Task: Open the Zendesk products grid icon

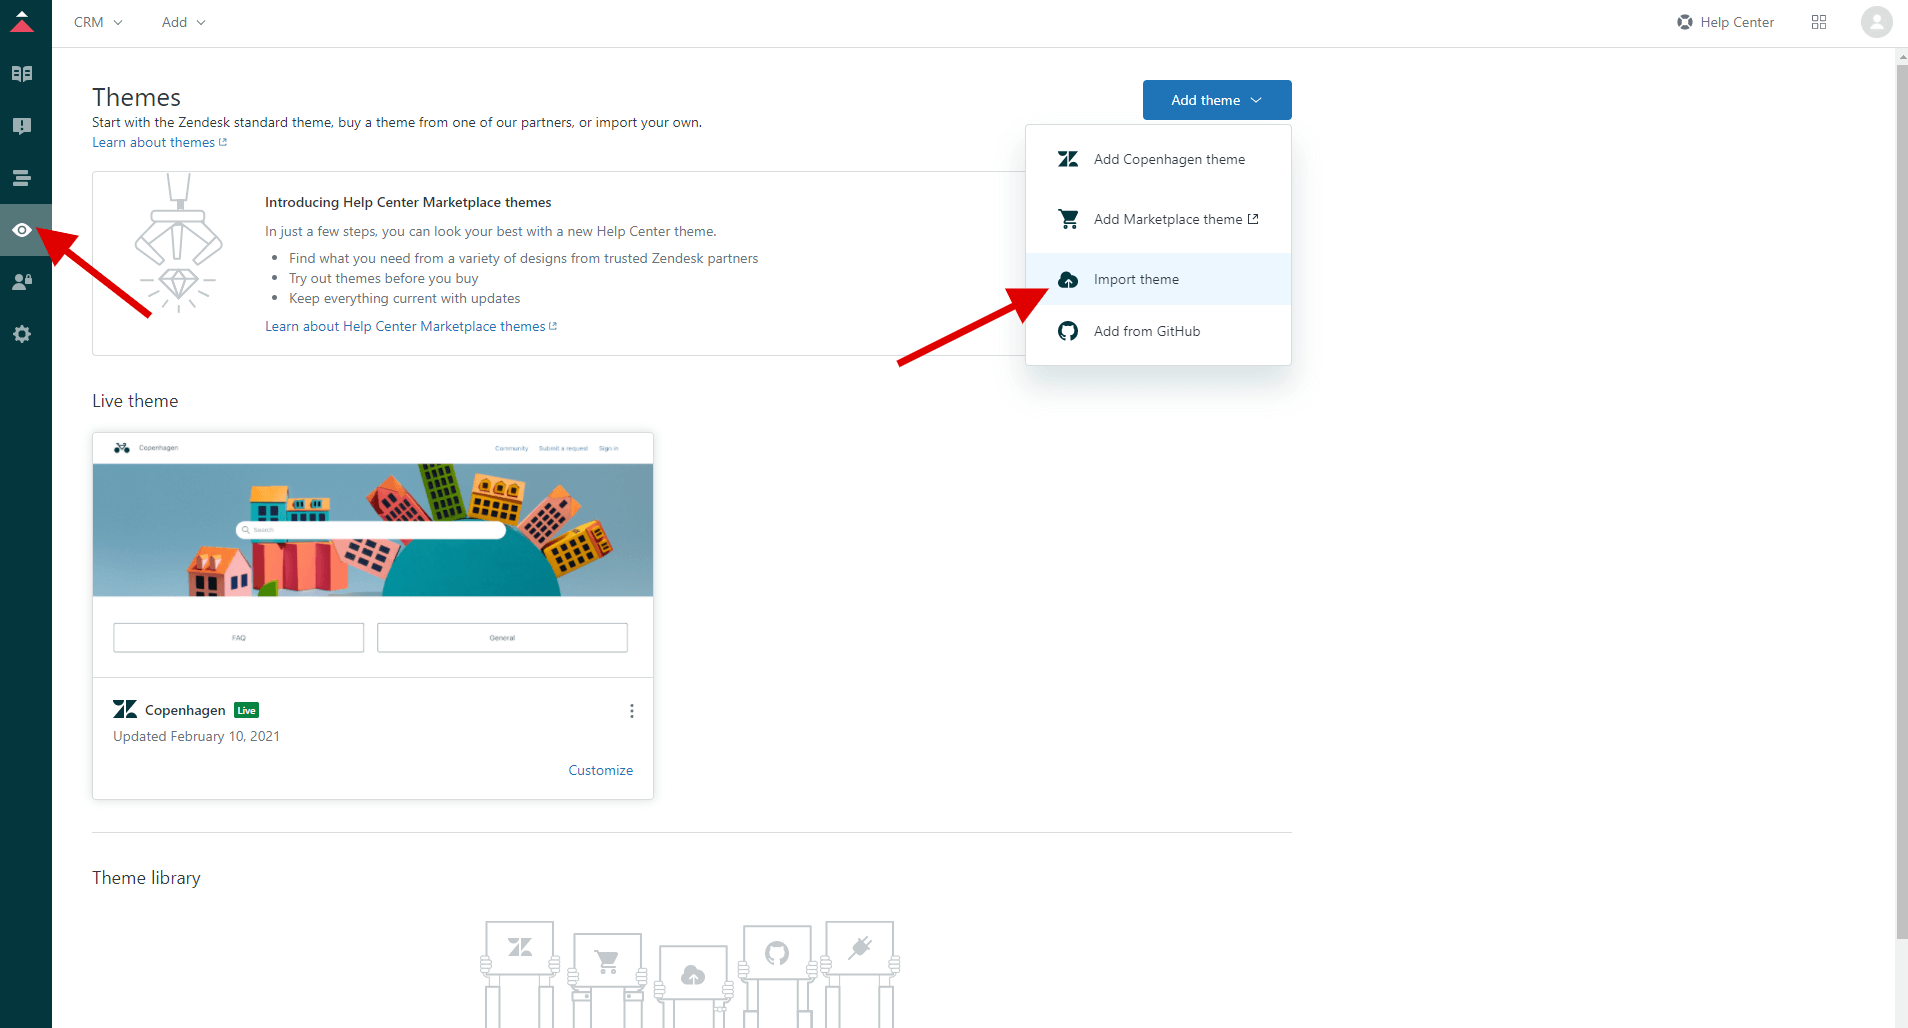Action: pyautogui.click(x=1819, y=22)
